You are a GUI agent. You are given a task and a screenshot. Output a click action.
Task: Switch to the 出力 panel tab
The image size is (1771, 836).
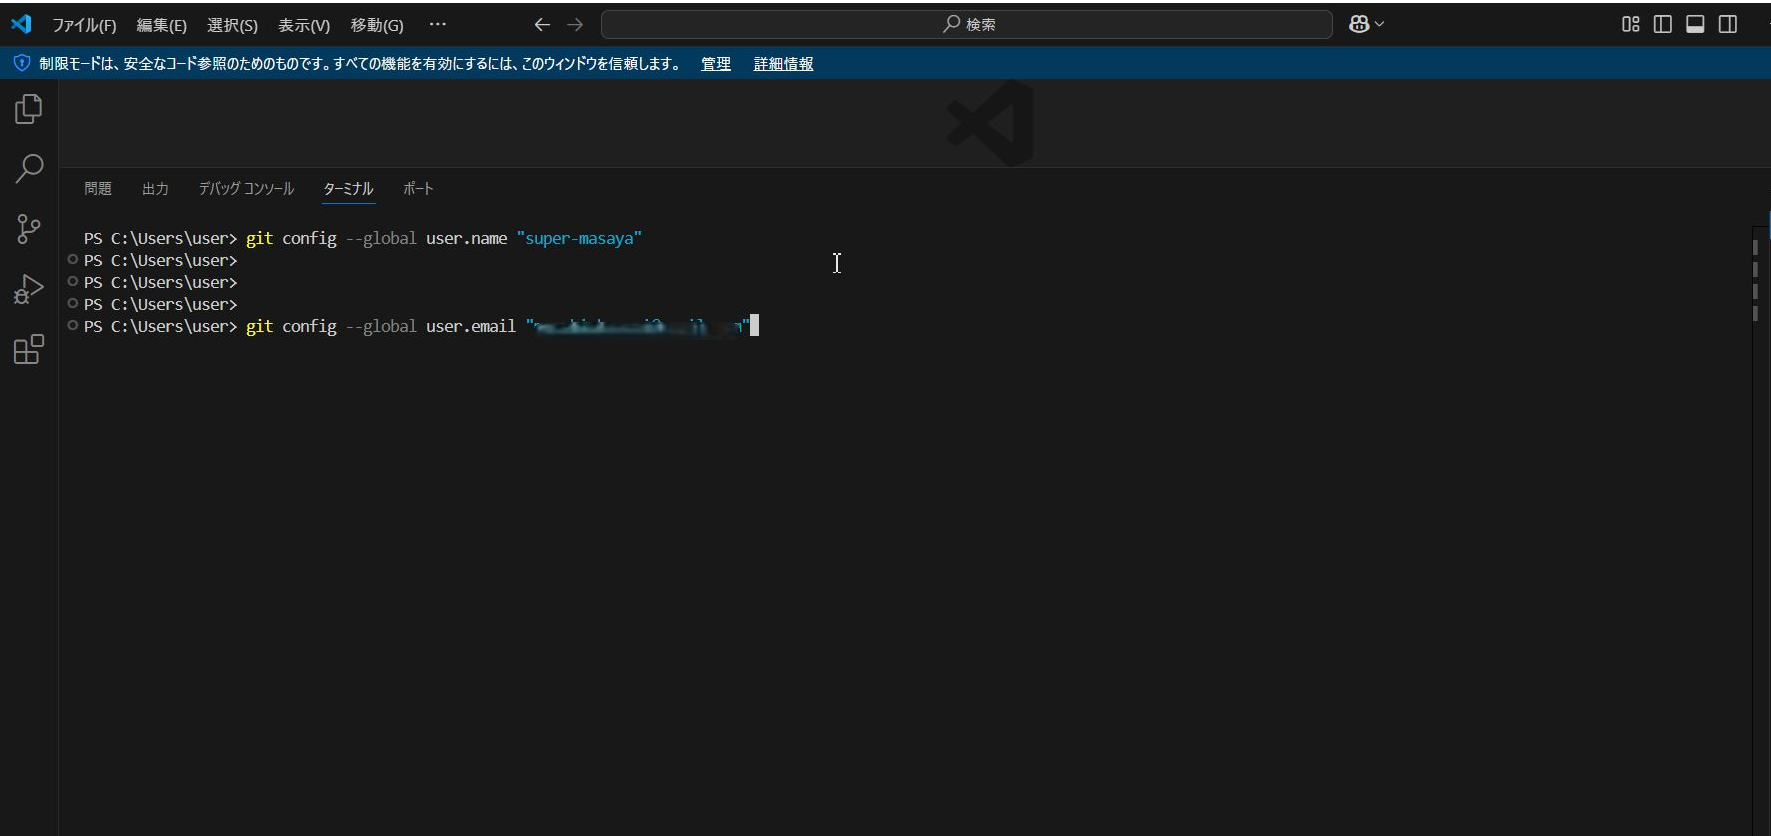[155, 188]
